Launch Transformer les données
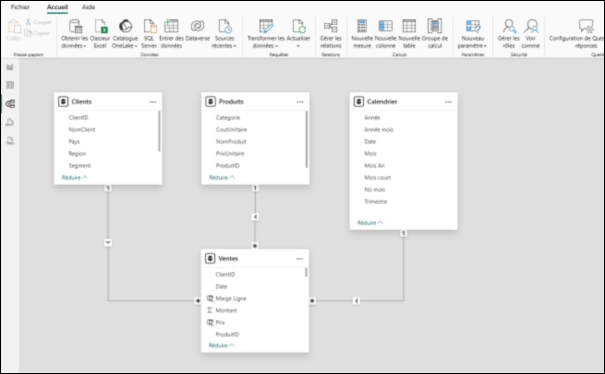 [266, 34]
